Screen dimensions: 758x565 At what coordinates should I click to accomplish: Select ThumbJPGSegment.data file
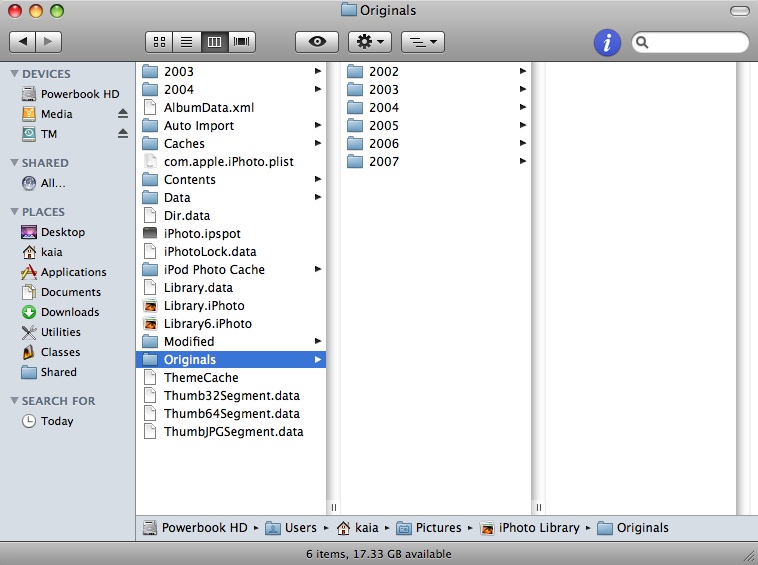click(231, 432)
